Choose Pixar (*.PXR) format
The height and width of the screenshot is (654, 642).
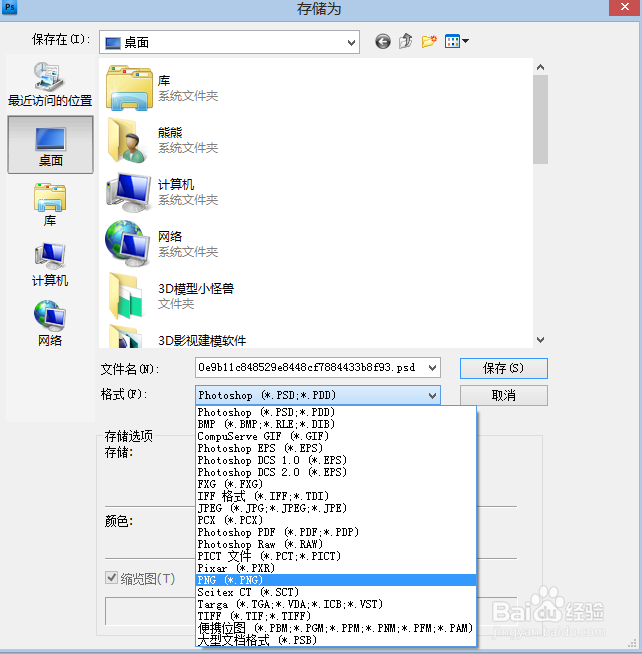[x=336, y=568]
